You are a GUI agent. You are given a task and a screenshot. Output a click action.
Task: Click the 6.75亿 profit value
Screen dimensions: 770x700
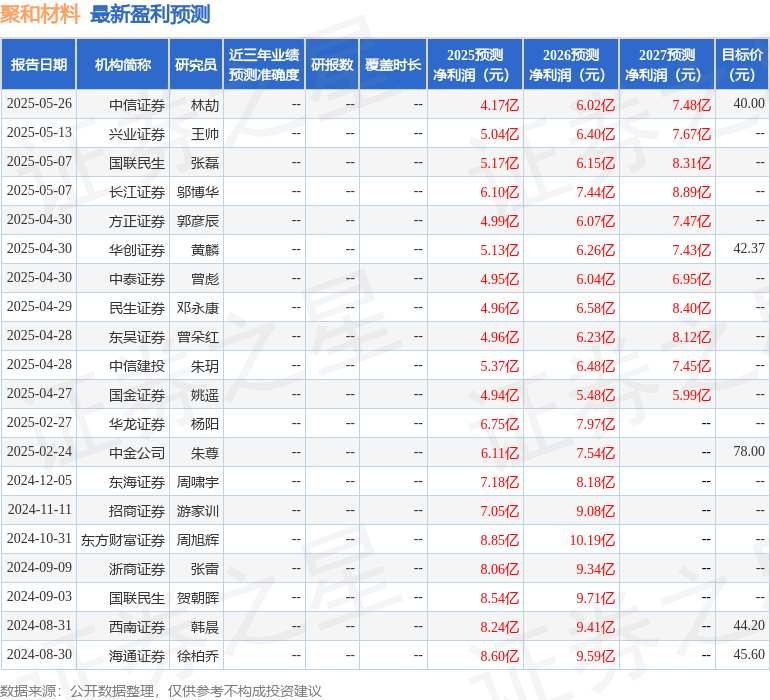(499, 424)
